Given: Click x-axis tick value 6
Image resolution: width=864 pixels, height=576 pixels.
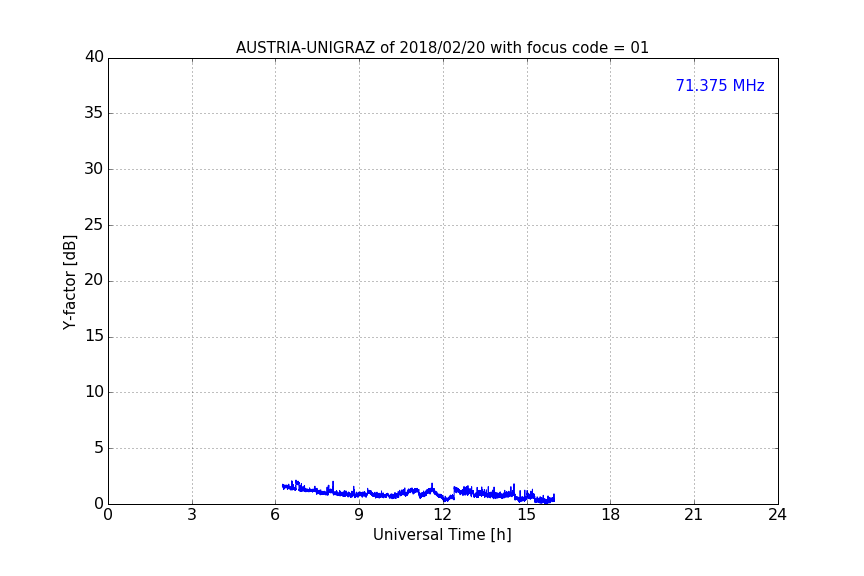Looking at the screenshot, I should [276, 515].
